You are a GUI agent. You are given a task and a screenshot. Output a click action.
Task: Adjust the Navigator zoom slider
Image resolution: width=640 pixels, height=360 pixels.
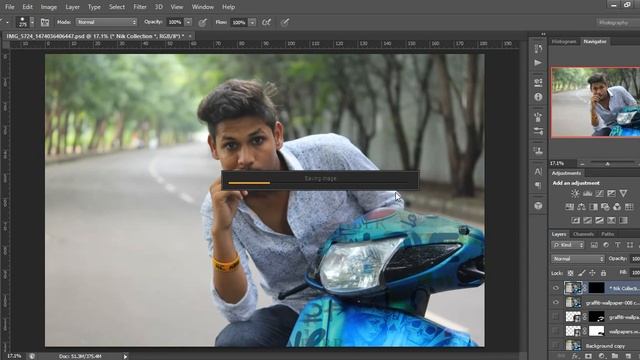[x=607, y=164]
